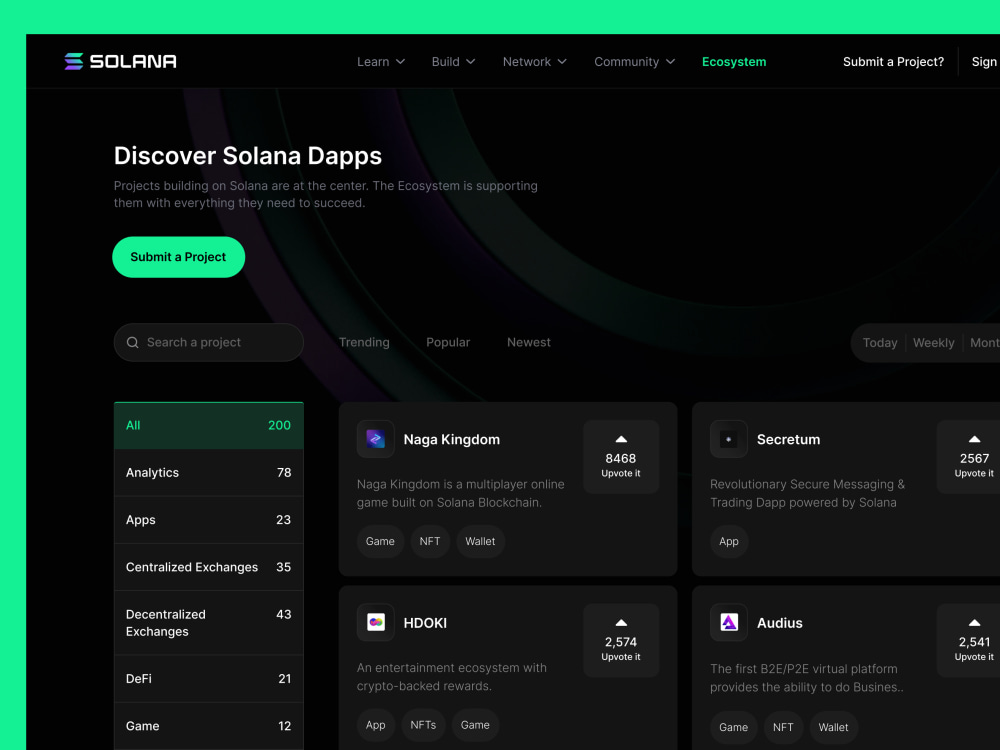
Task: Click the Secretum description text
Action: pos(807,493)
